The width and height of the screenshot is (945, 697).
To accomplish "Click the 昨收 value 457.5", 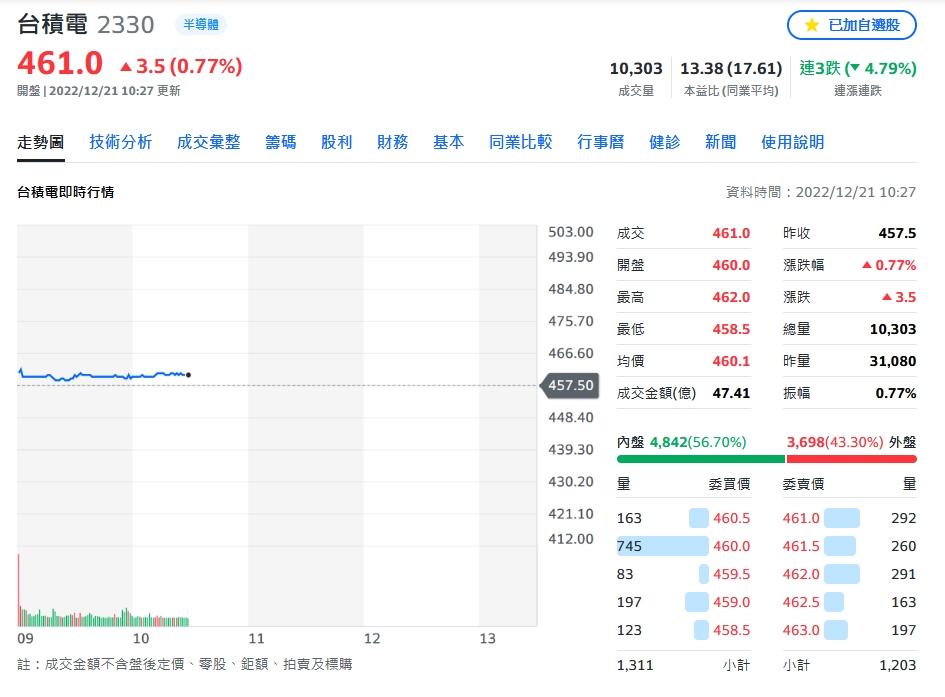I will click(897, 233).
